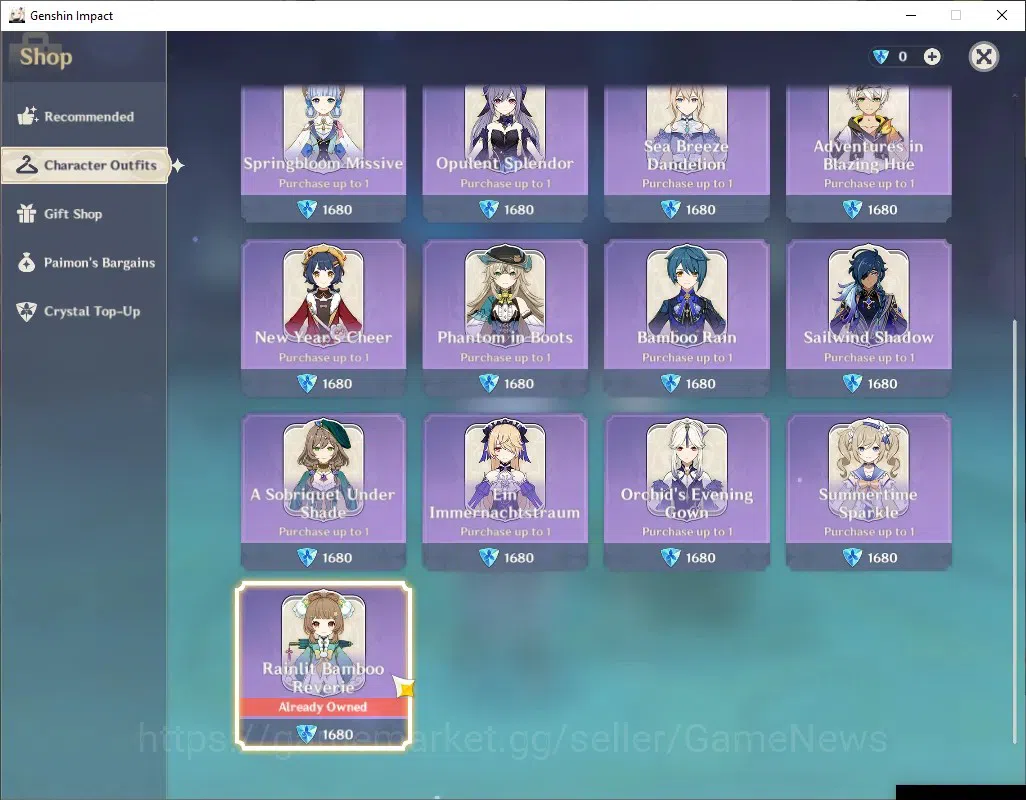Click the crystal icon under Adventures in Blazing Hue
This screenshot has width=1026, height=800.
(x=852, y=209)
